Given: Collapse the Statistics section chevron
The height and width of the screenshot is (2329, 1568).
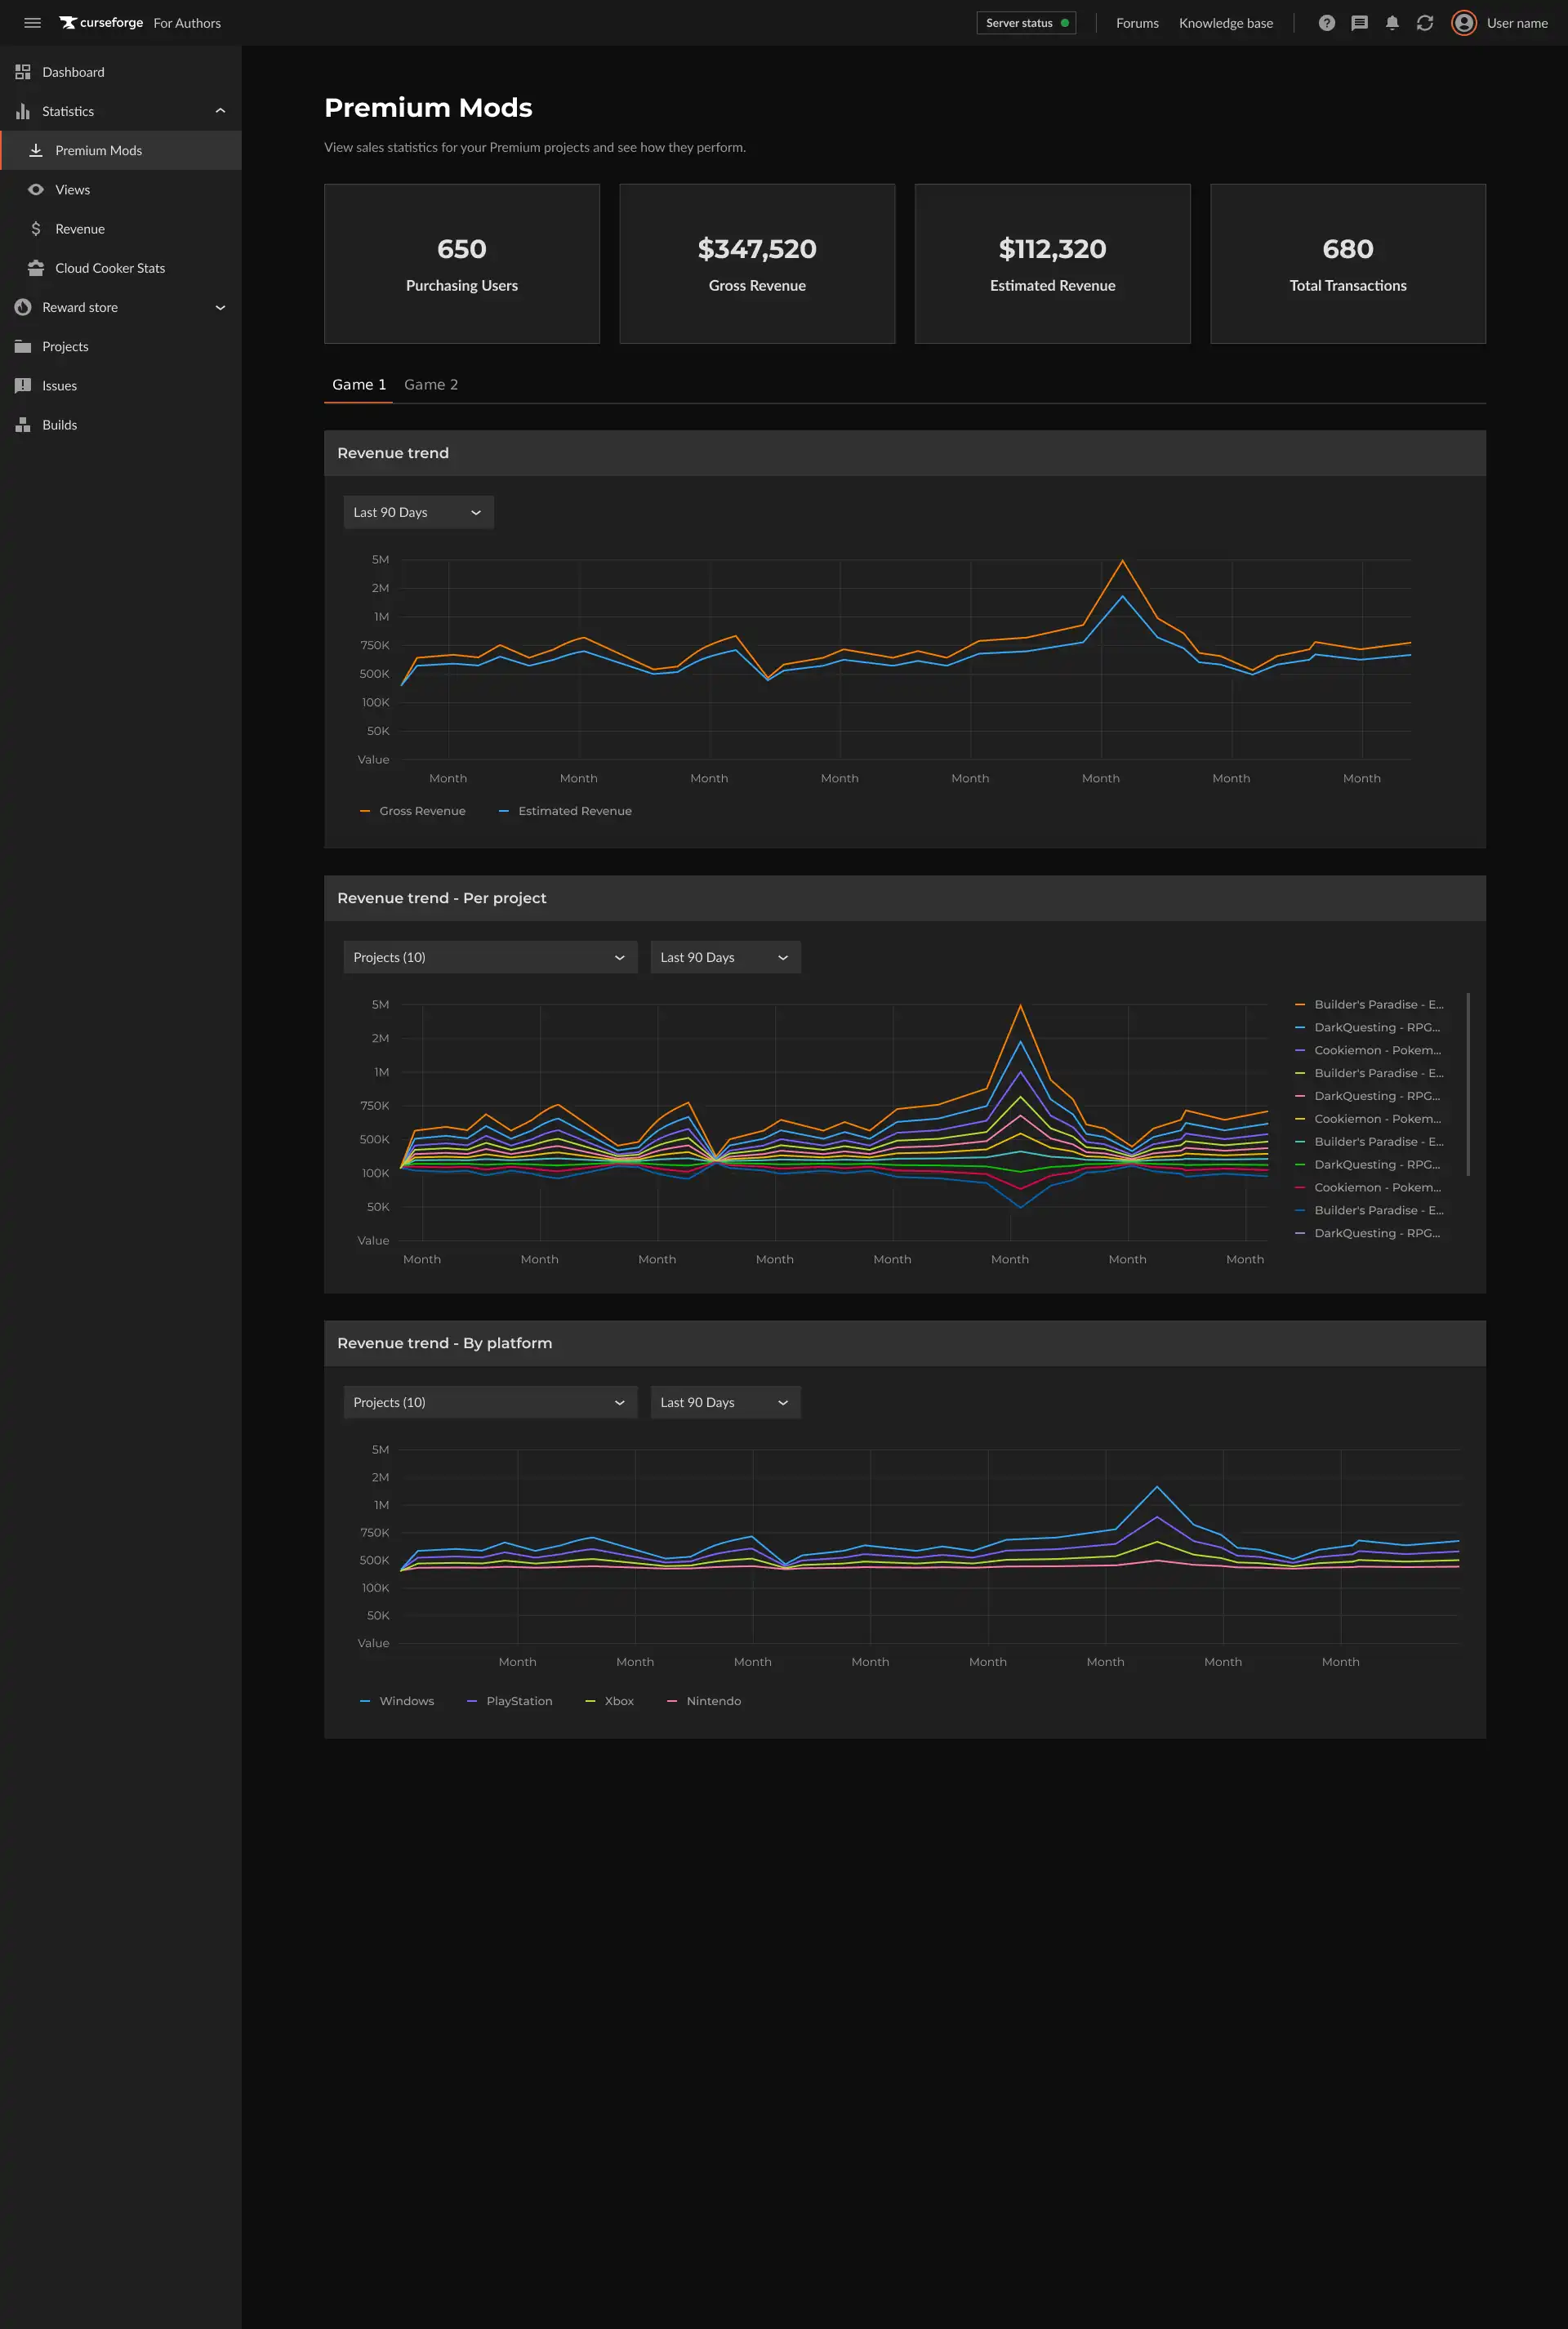Looking at the screenshot, I should click(220, 111).
